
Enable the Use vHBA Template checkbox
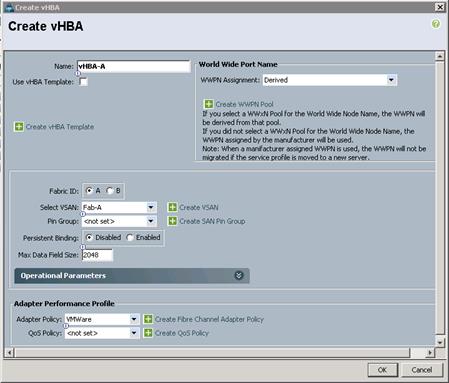click(83, 82)
